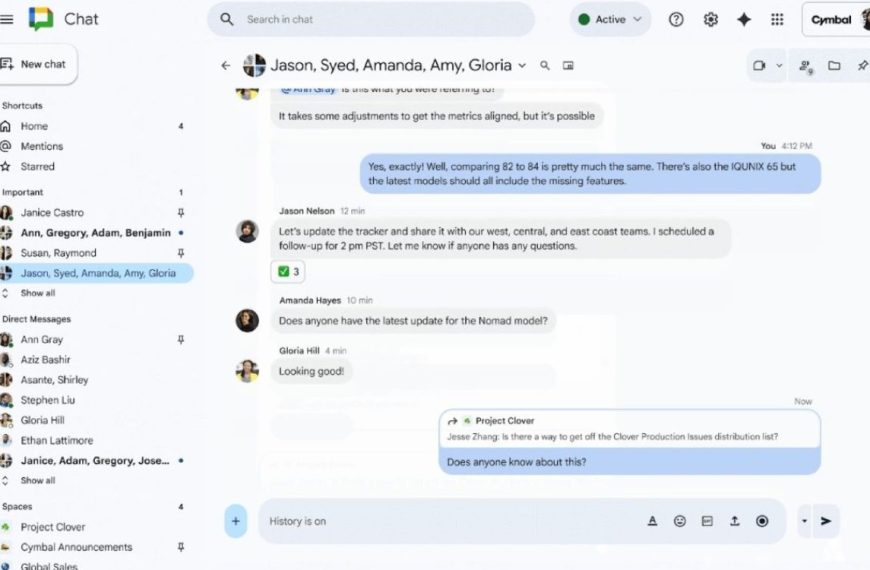The height and width of the screenshot is (570, 870).
Task: Open send options dropdown arrow
Action: pos(804,521)
